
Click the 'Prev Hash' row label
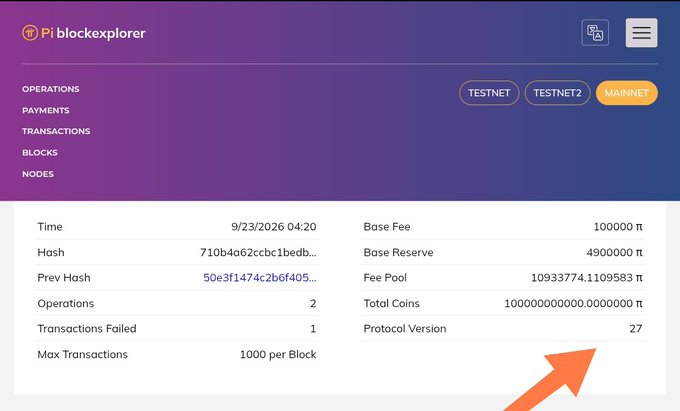[x=64, y=277]
